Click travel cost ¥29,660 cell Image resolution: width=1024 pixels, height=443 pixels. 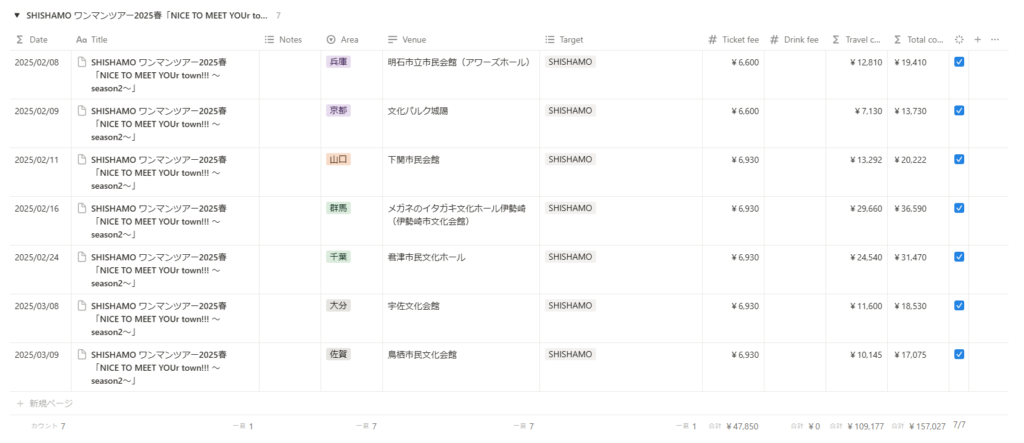pos(866,208)
